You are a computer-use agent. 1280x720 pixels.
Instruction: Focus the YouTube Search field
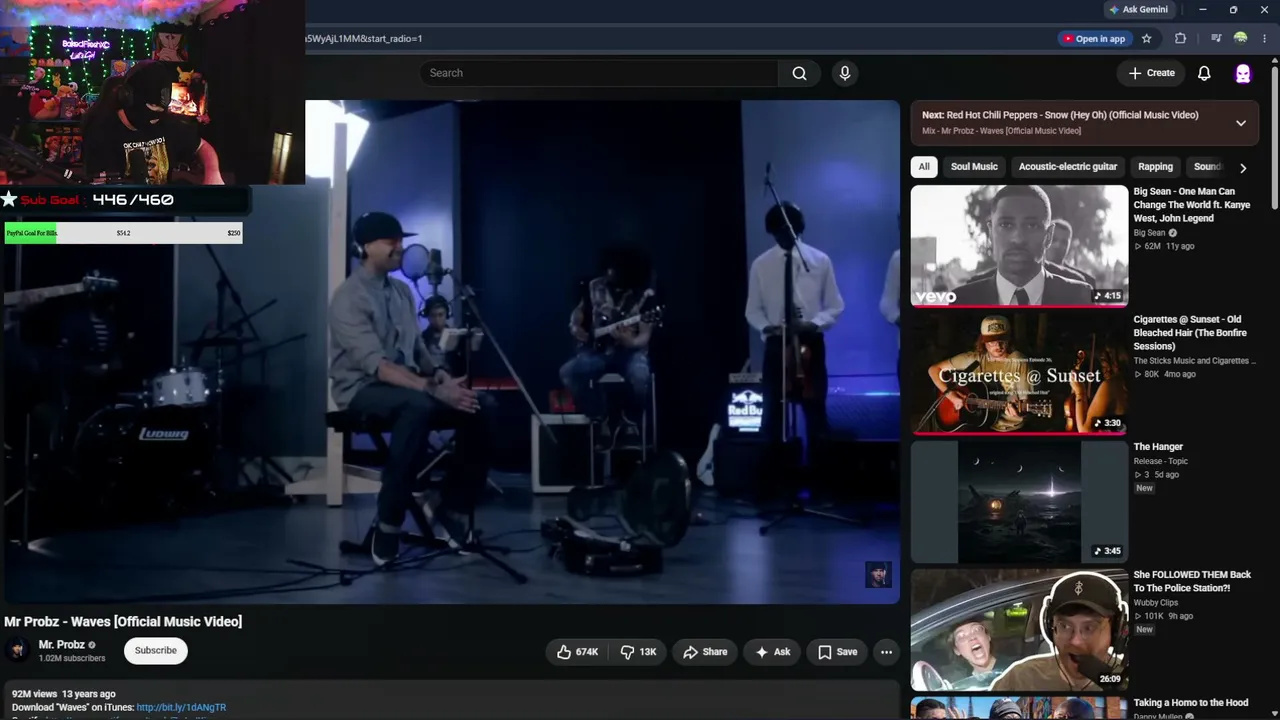pos(599,73)
